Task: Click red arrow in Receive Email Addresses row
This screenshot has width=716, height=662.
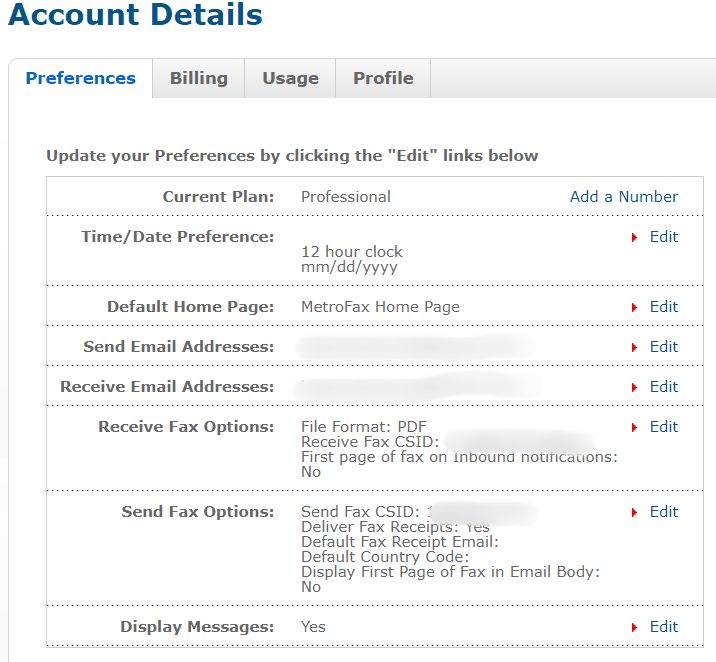Action: [635, 388]
